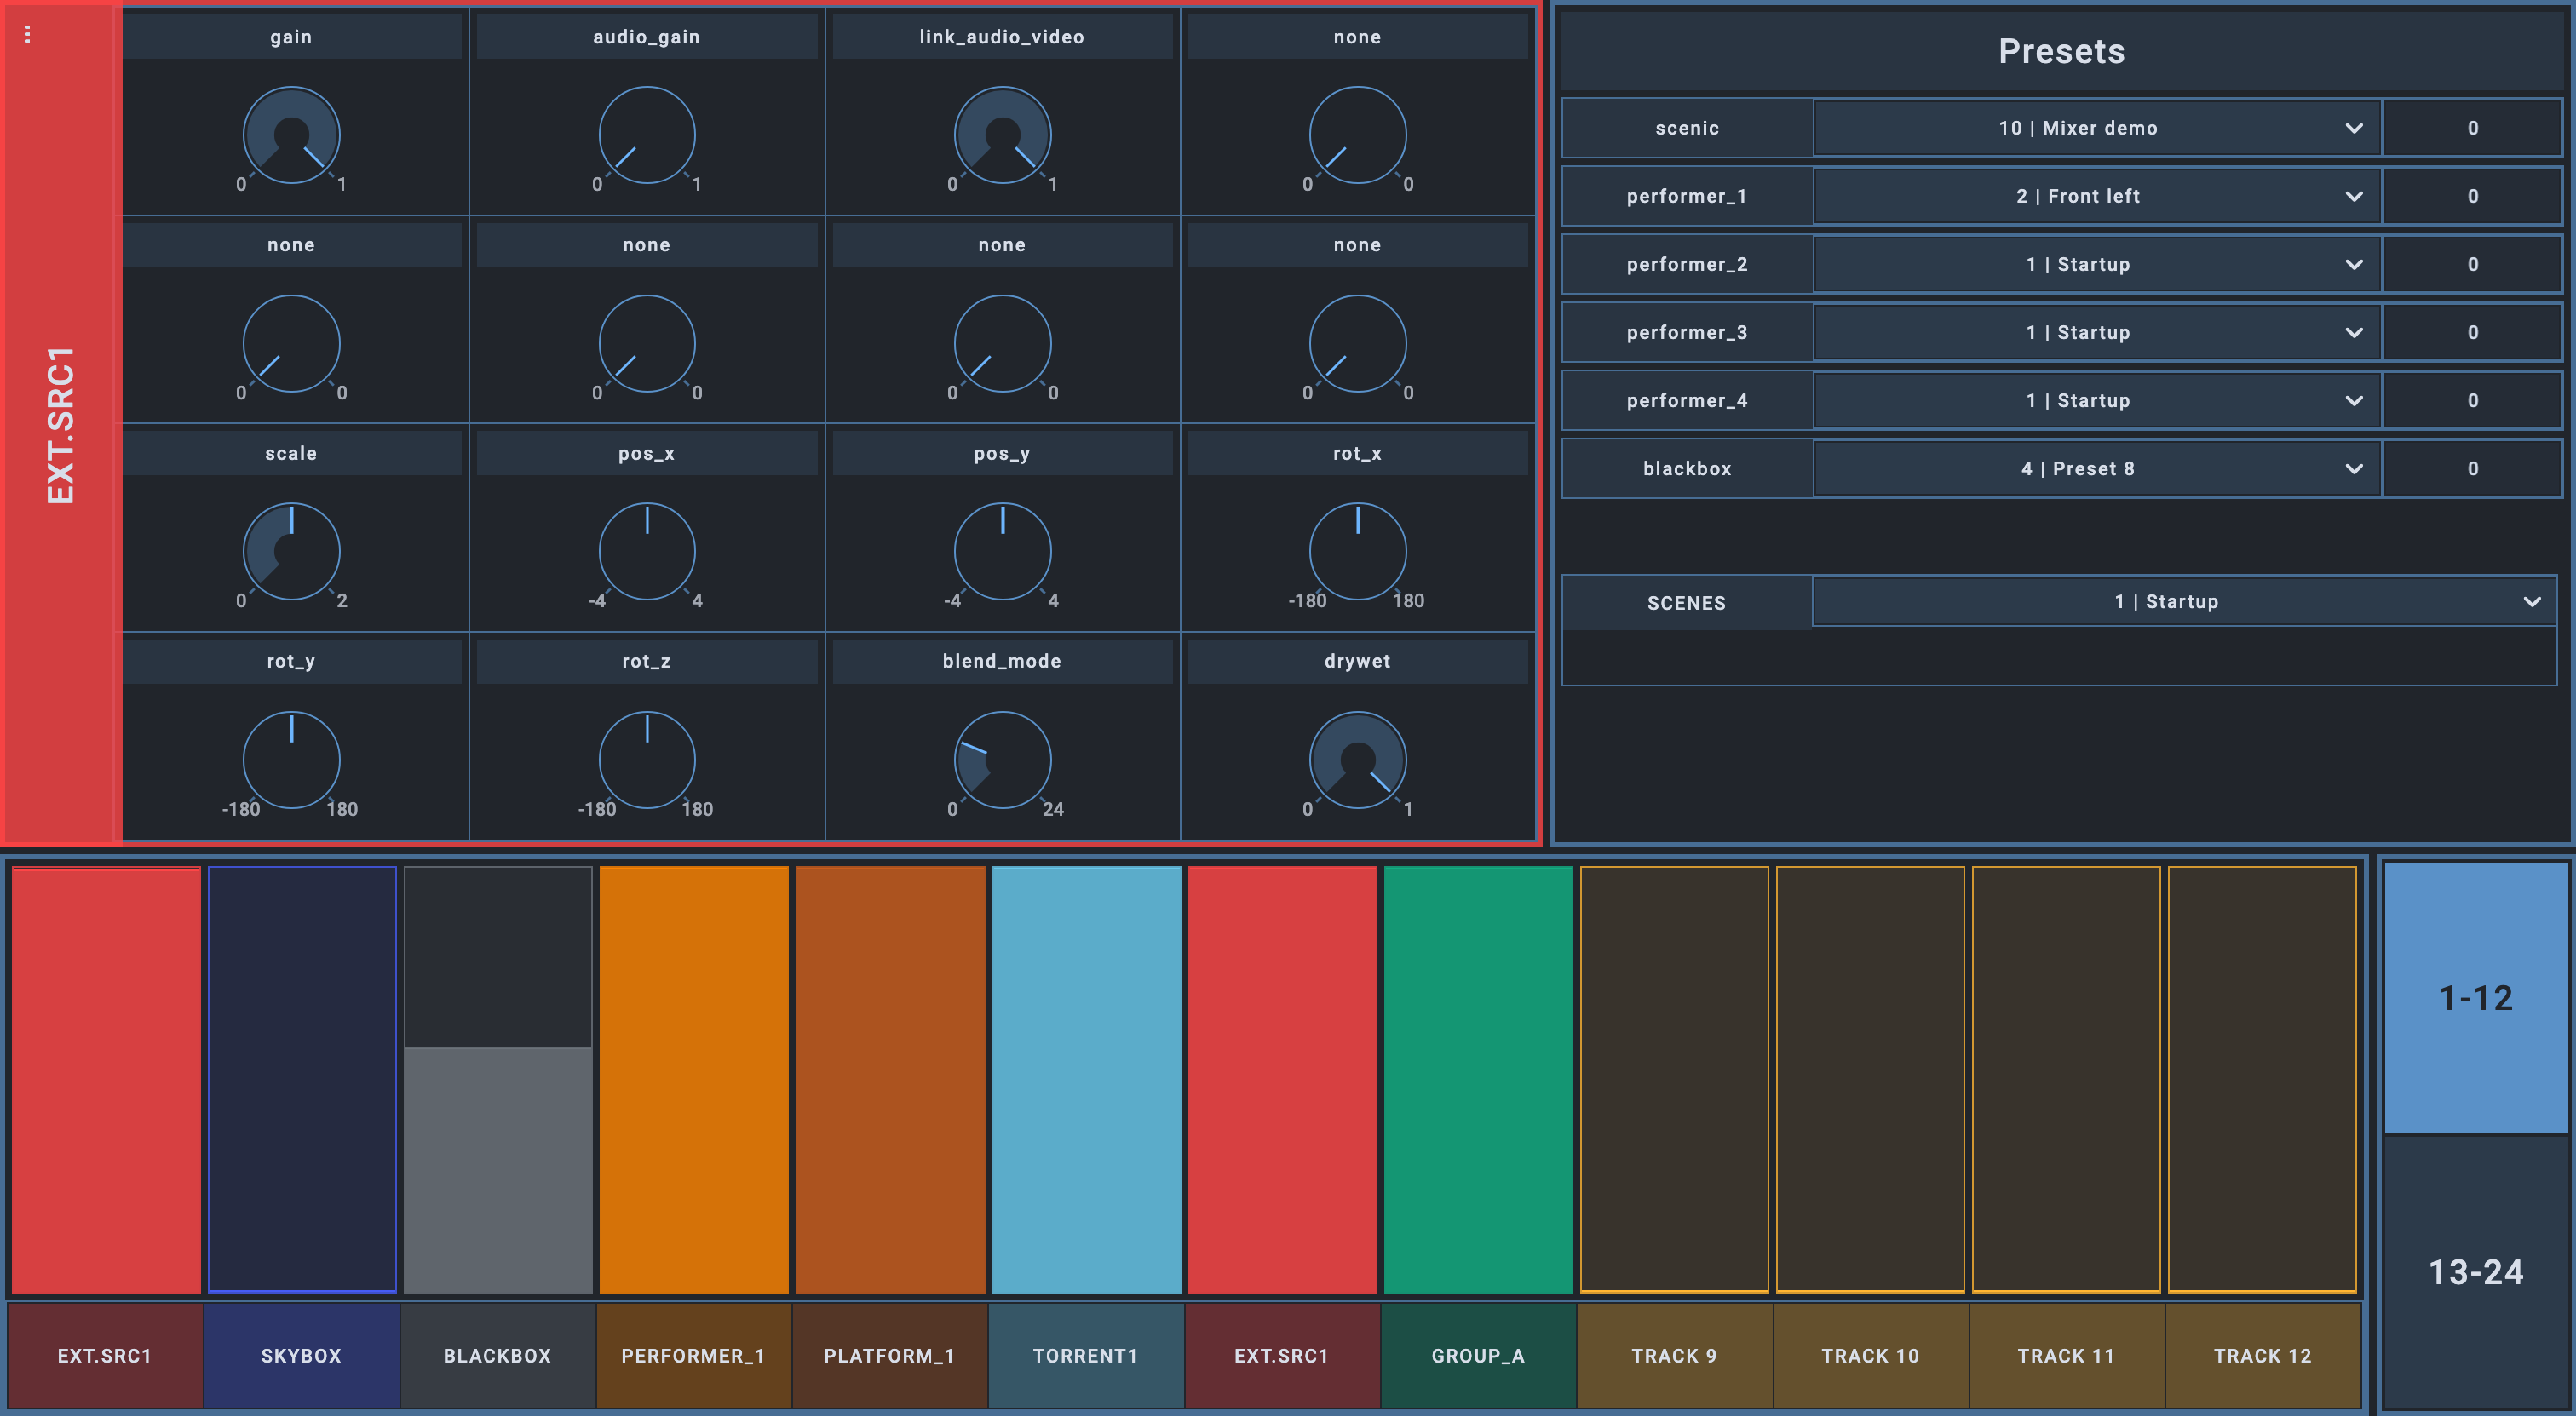Switch to track bank 13-24
The width and height of the screenshot is (2576, 1417).
point(2476,1271)
